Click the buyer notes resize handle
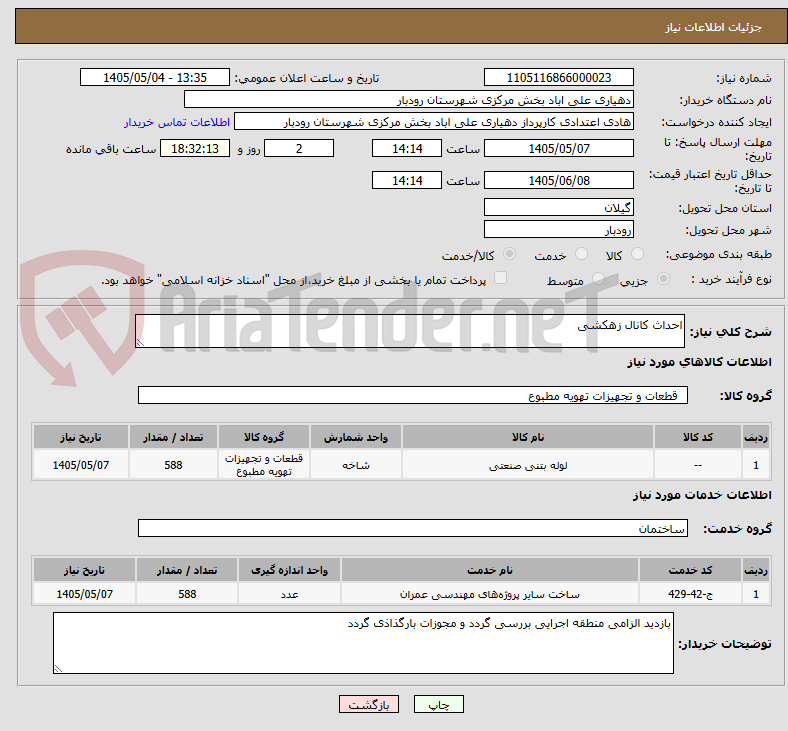 tap(58, 668)
